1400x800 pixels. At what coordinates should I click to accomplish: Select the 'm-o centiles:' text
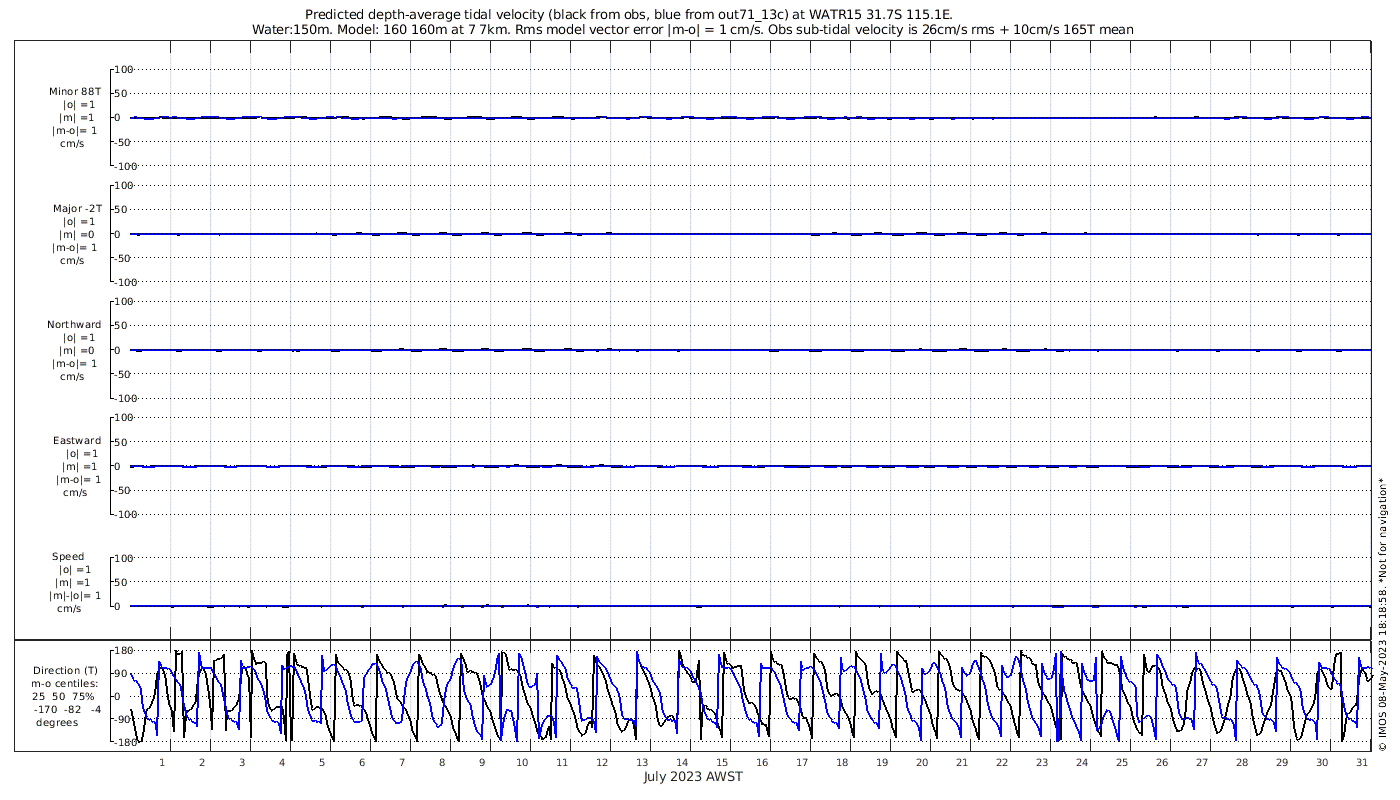click(x=65, y=684)
